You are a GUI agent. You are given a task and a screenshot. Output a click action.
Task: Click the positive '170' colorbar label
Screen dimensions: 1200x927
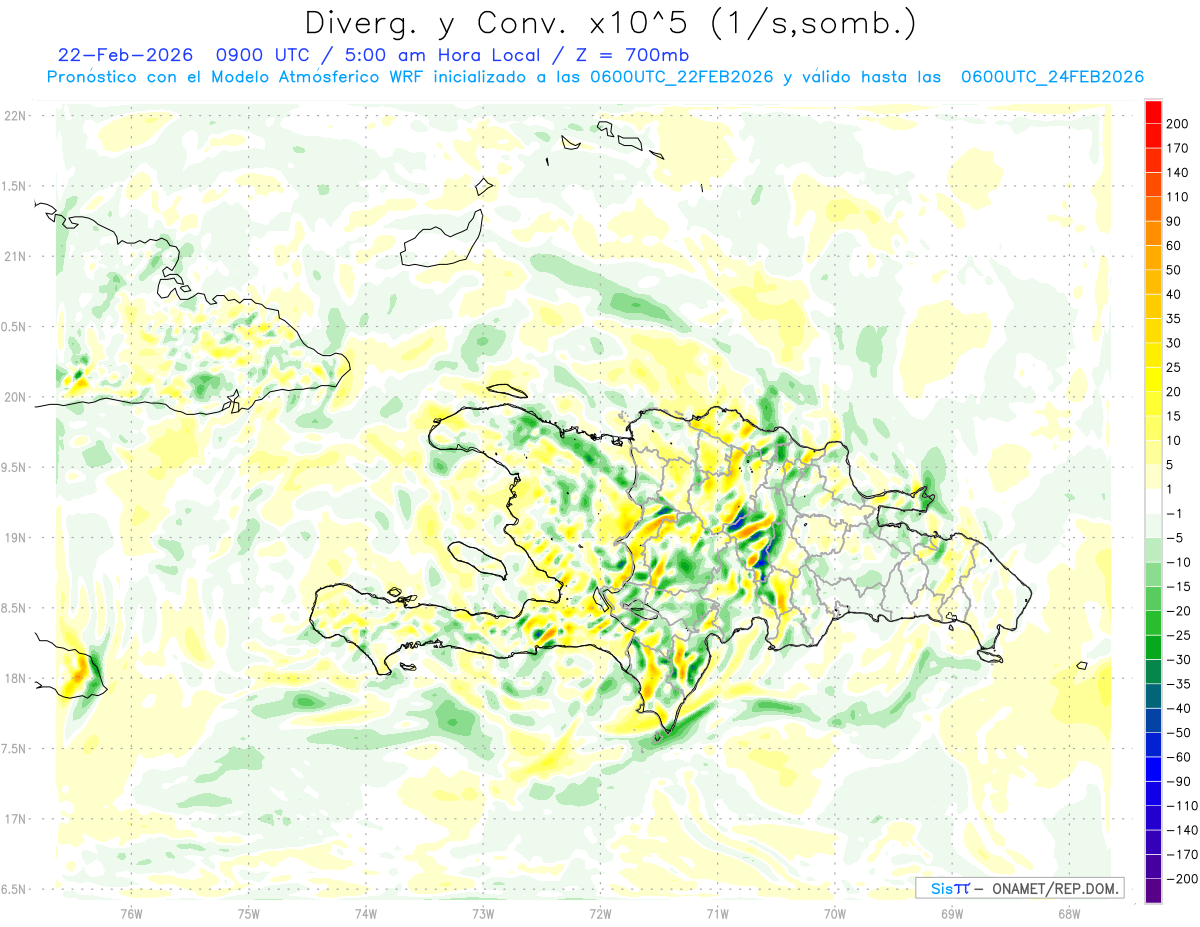[x=1176, y=148]
